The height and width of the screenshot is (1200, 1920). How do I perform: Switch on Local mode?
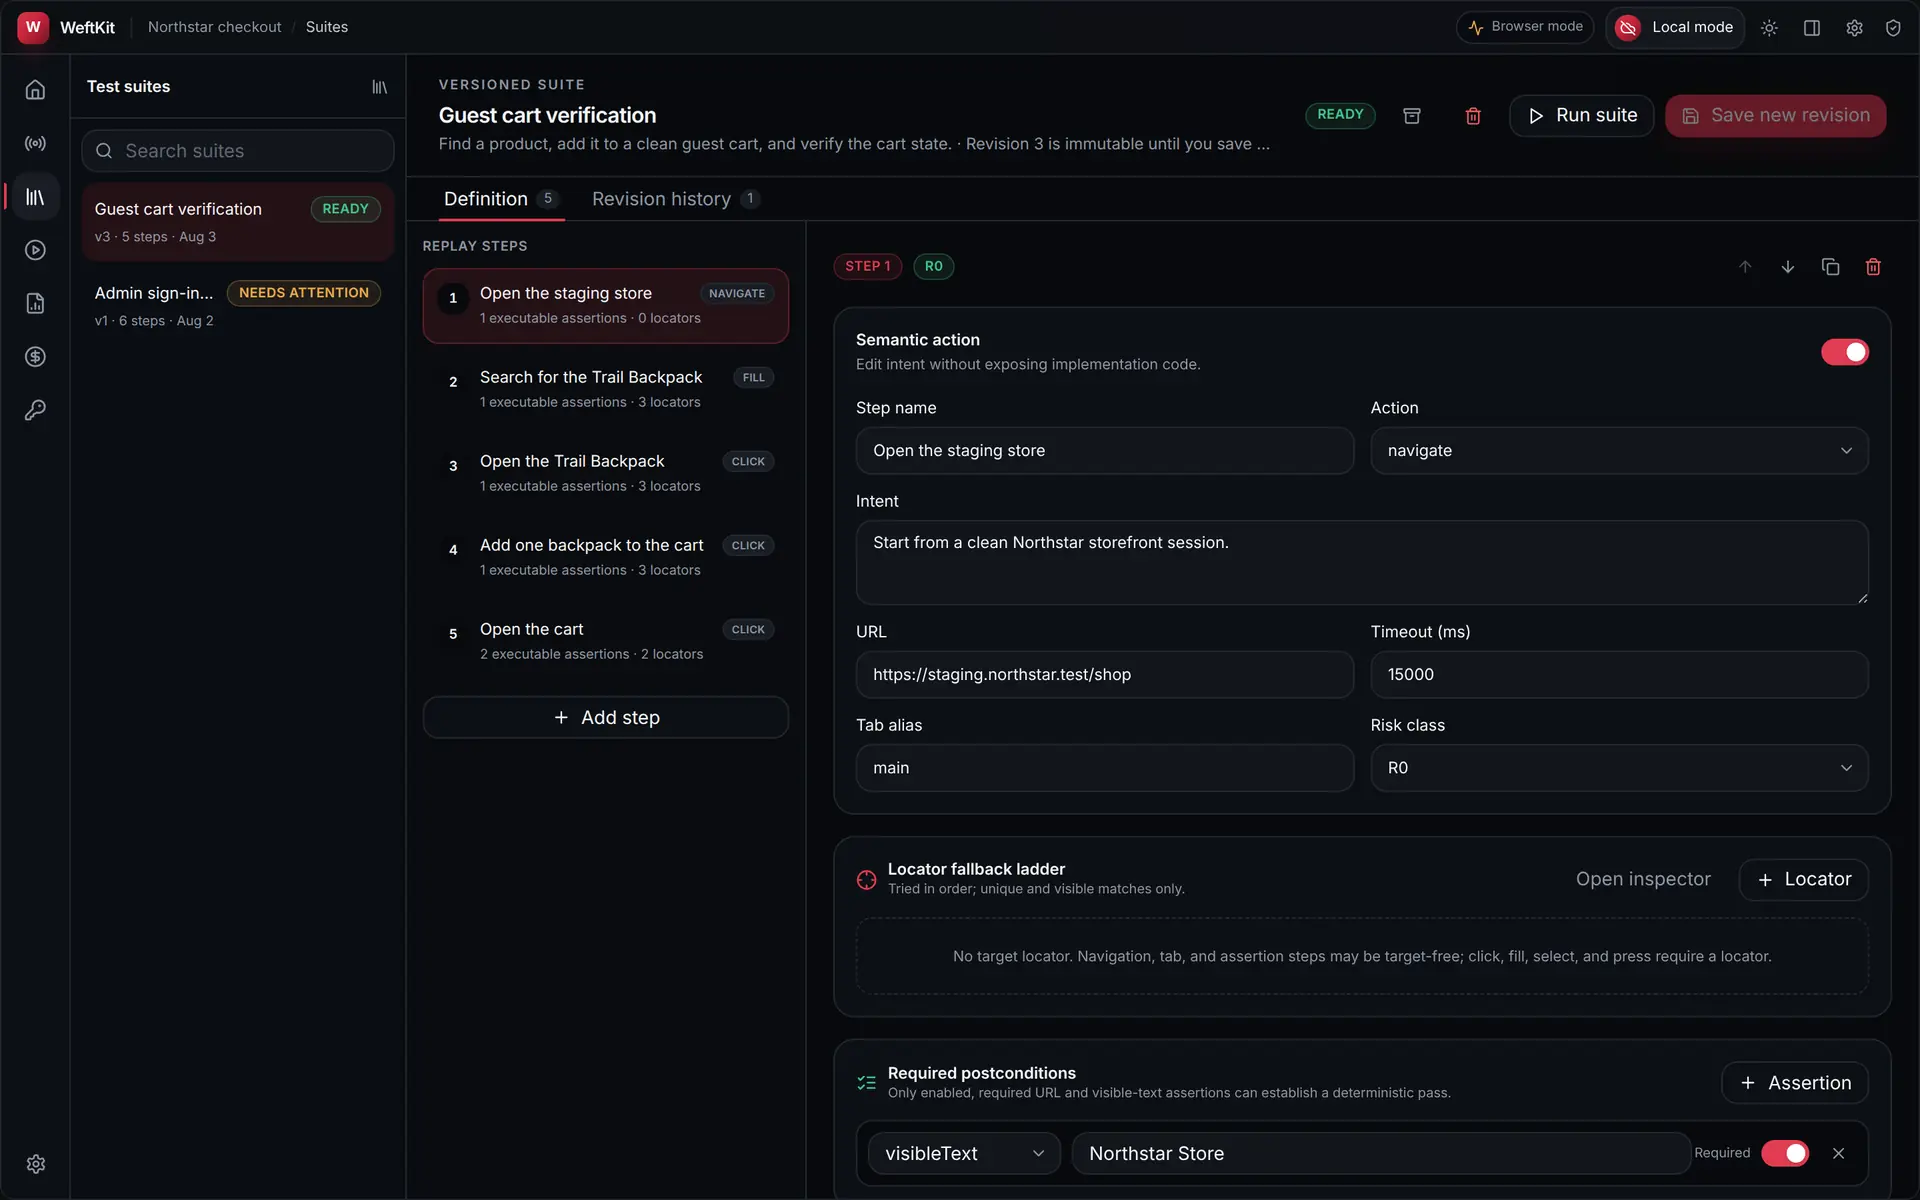pos(1675,28)
